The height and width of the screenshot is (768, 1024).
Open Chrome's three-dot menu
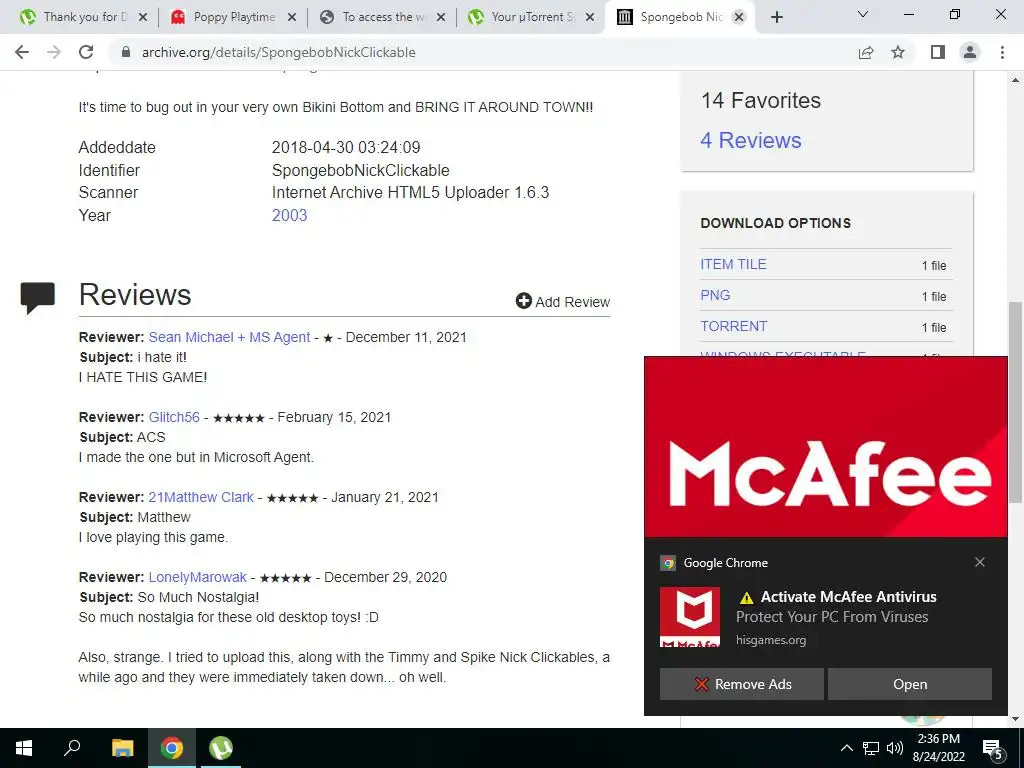(x=1002, y=52)
